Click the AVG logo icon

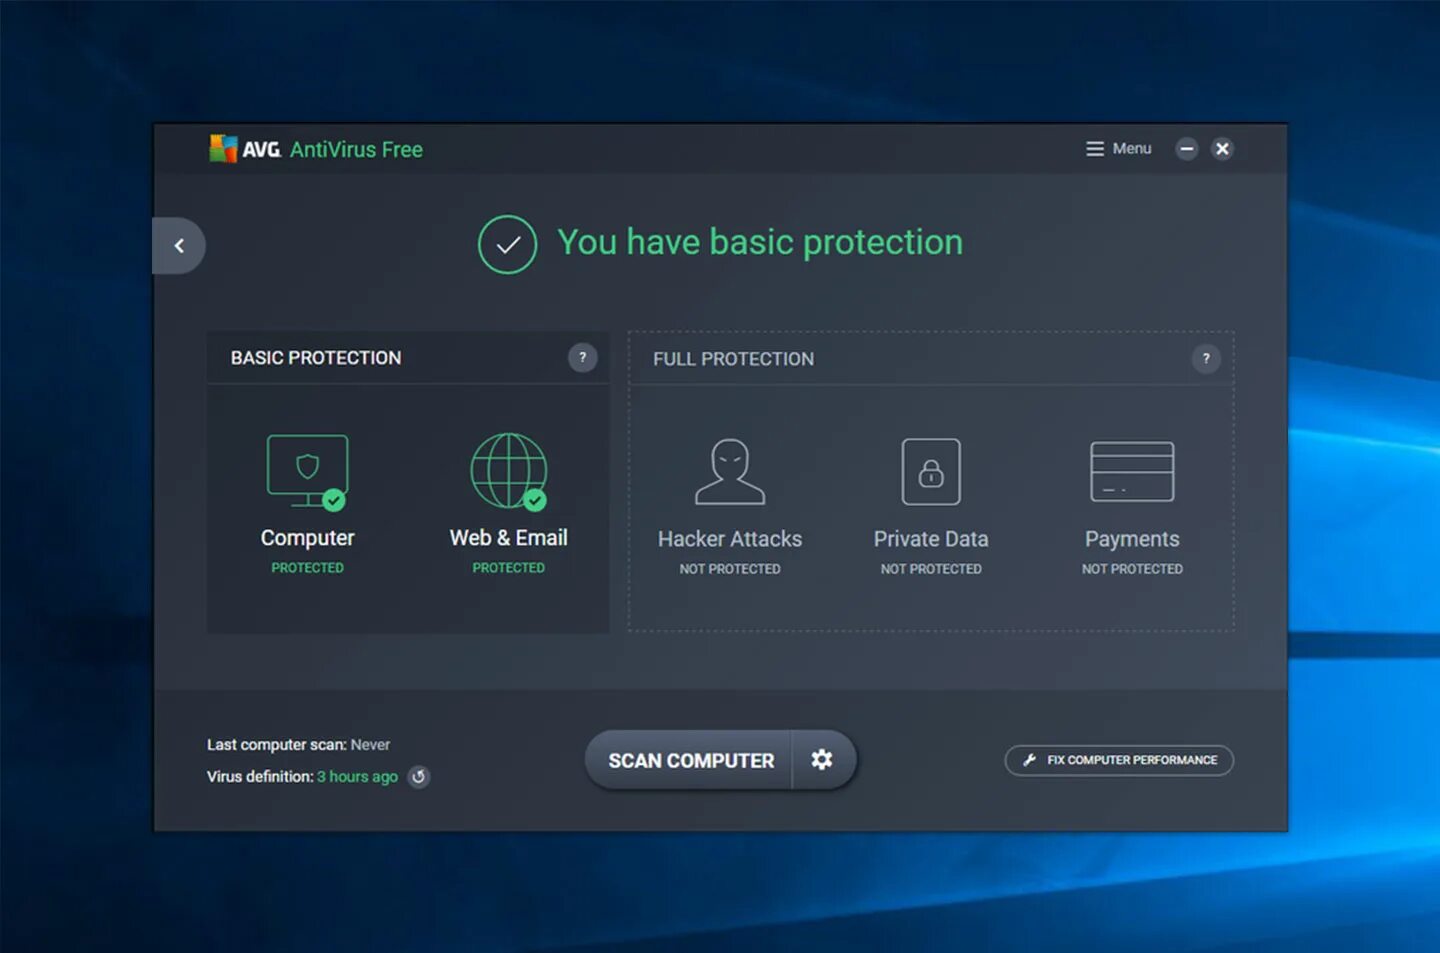point(223,149)
